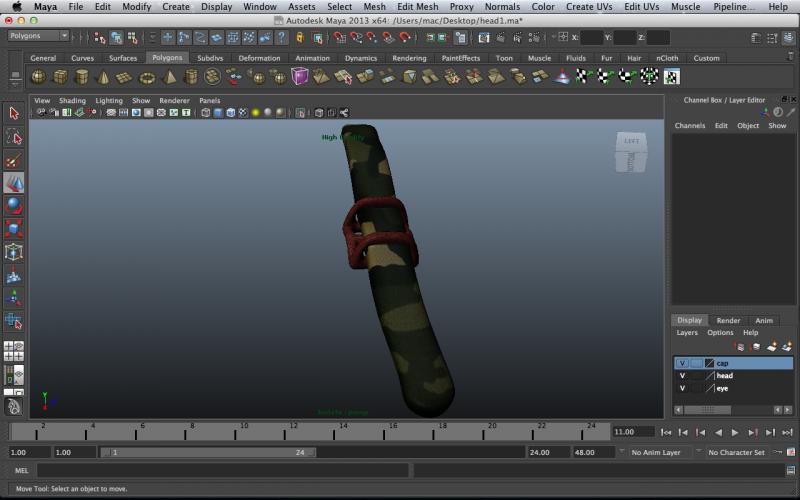Toggle visibility of the head layer
The image size is (800, 500).
click(x=682, y=375)
